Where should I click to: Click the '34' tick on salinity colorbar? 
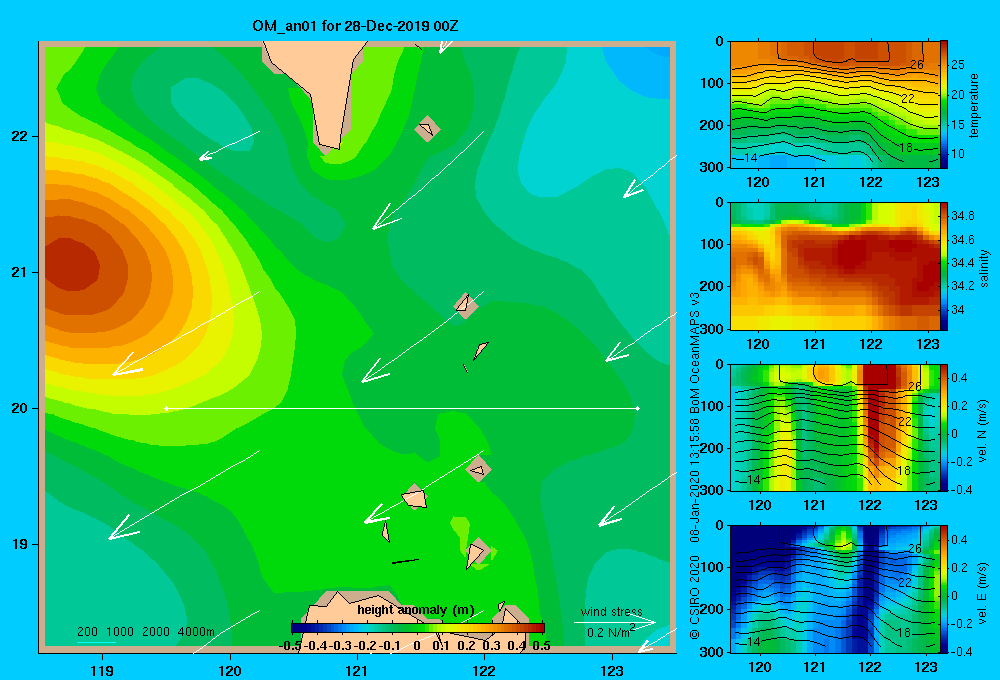(x=958, y=309)
